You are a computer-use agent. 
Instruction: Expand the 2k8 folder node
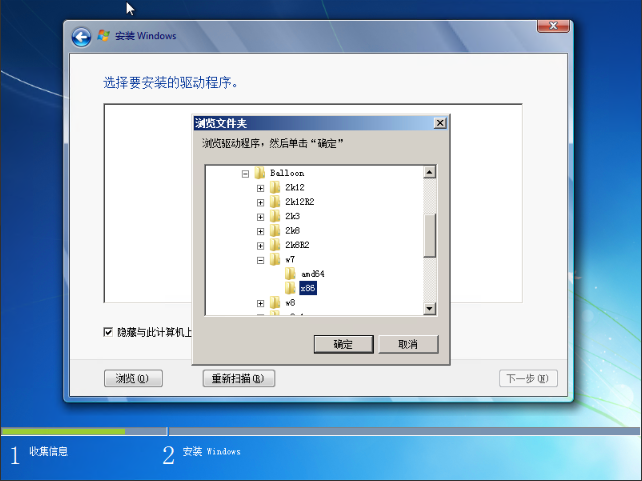[260, 231]
